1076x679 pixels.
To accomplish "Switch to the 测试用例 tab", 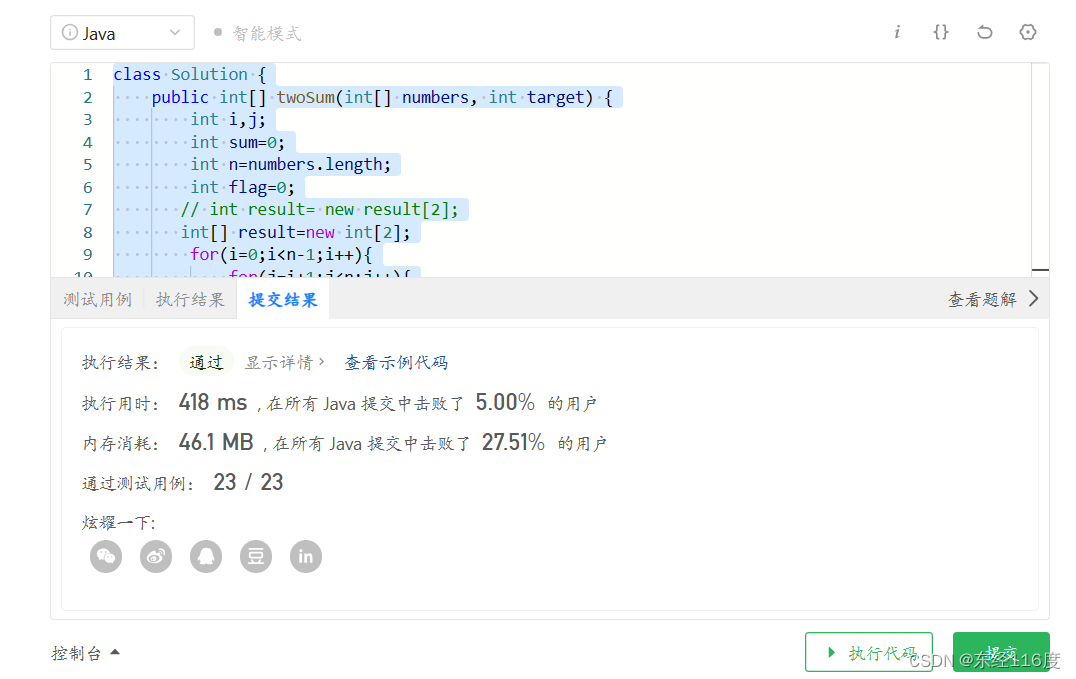I will coord(96,298).
